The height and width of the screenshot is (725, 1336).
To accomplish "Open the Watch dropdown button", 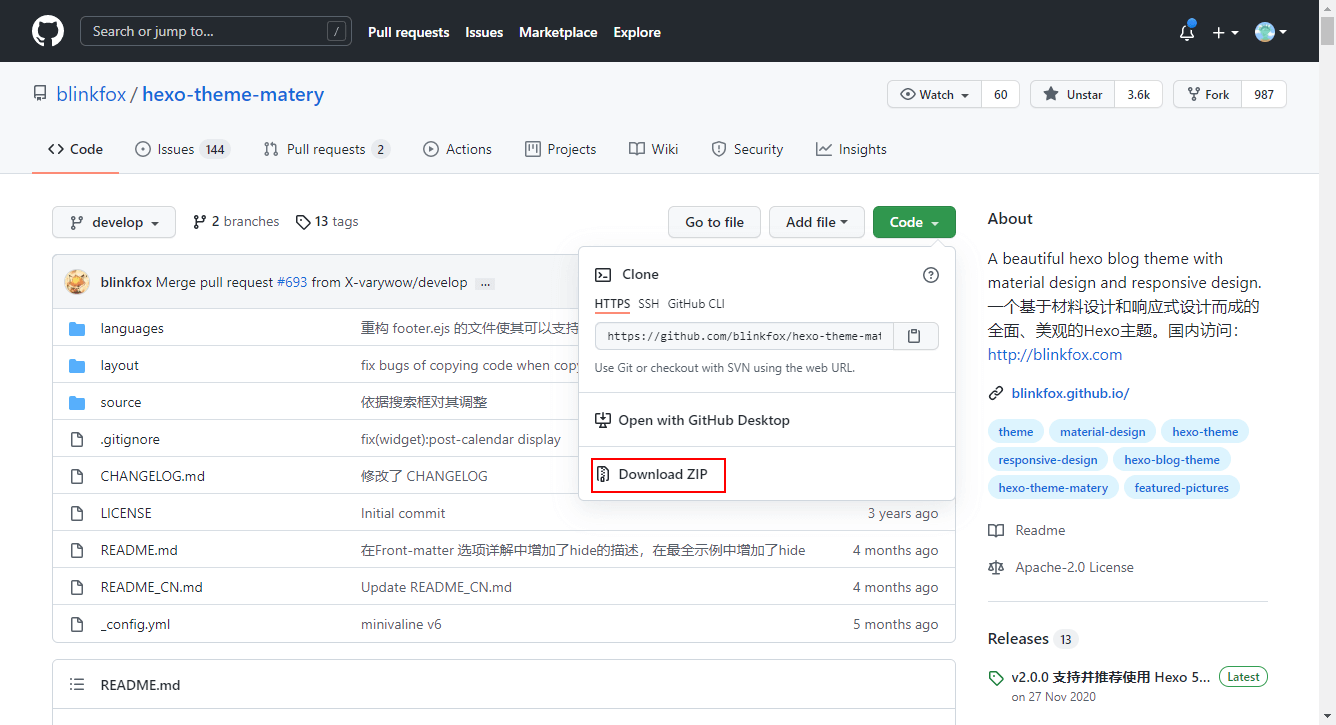I will click(x=935, y=94).
